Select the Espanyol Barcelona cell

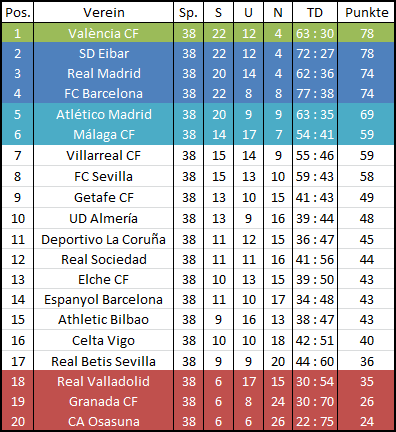tap(103, 300)
